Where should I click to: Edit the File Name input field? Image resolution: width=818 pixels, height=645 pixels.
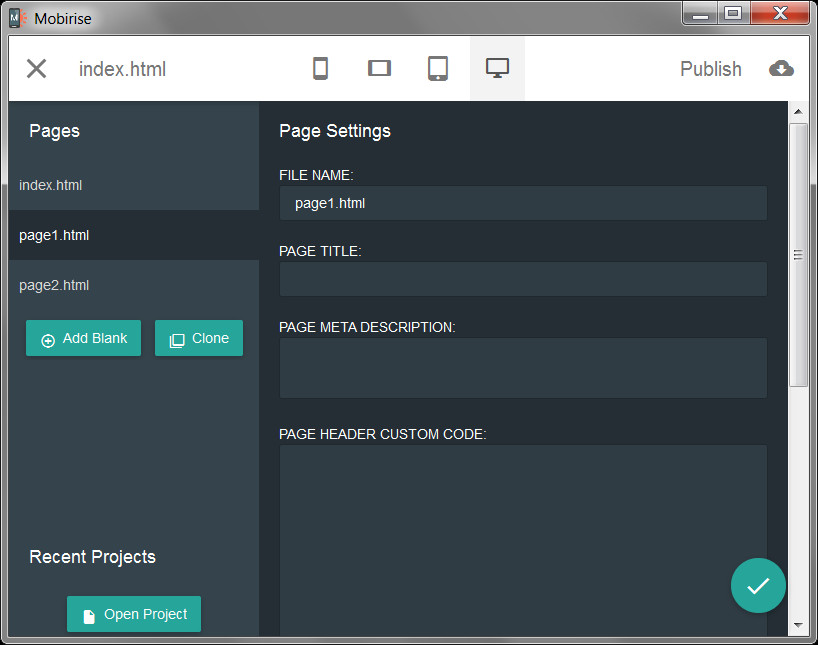tap(522, 203)
